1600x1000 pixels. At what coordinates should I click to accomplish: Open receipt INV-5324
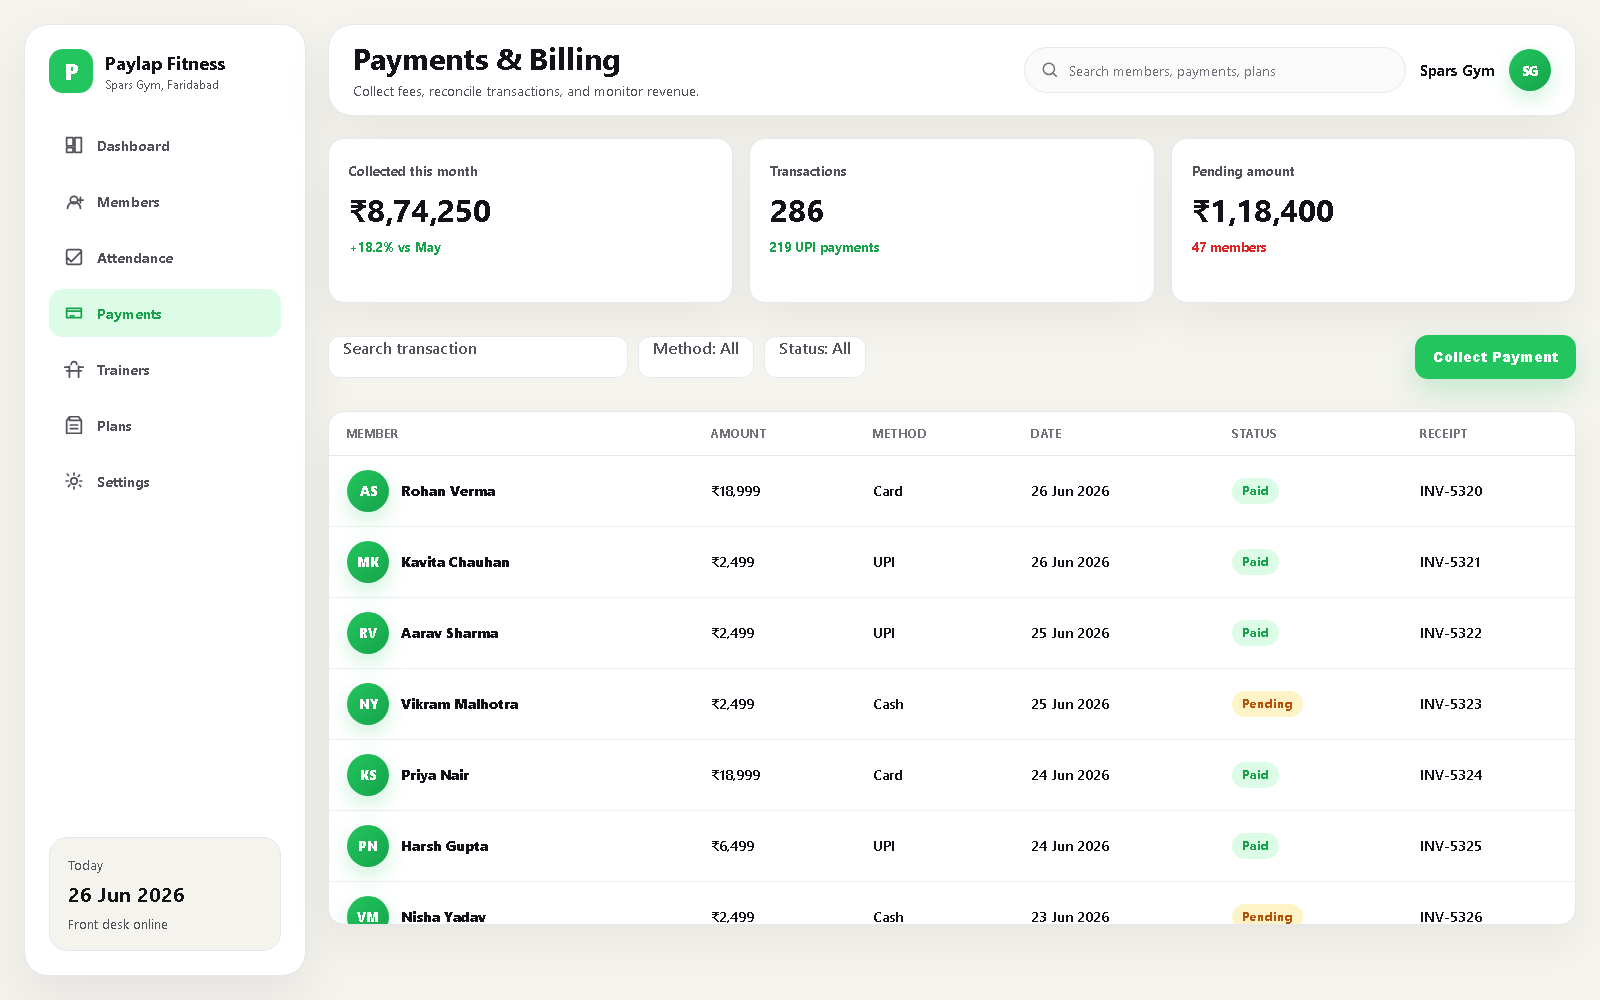click(1451, 775)
